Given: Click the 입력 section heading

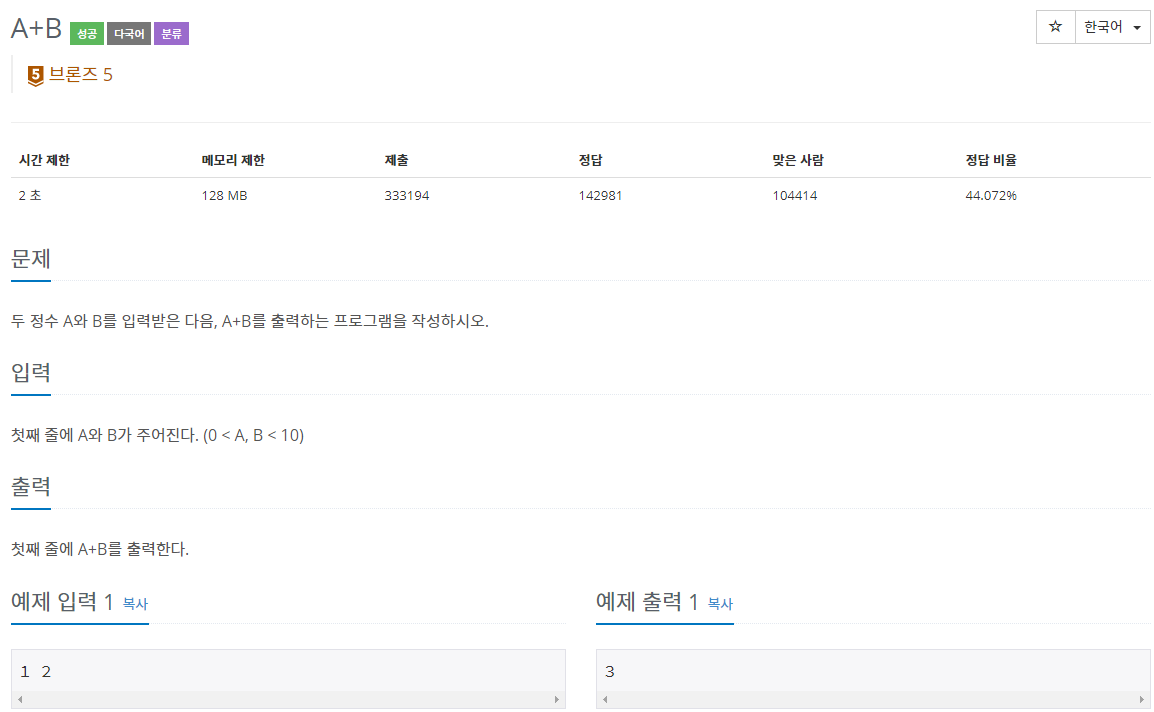Looking at the screenshot, I should point(31,373).
